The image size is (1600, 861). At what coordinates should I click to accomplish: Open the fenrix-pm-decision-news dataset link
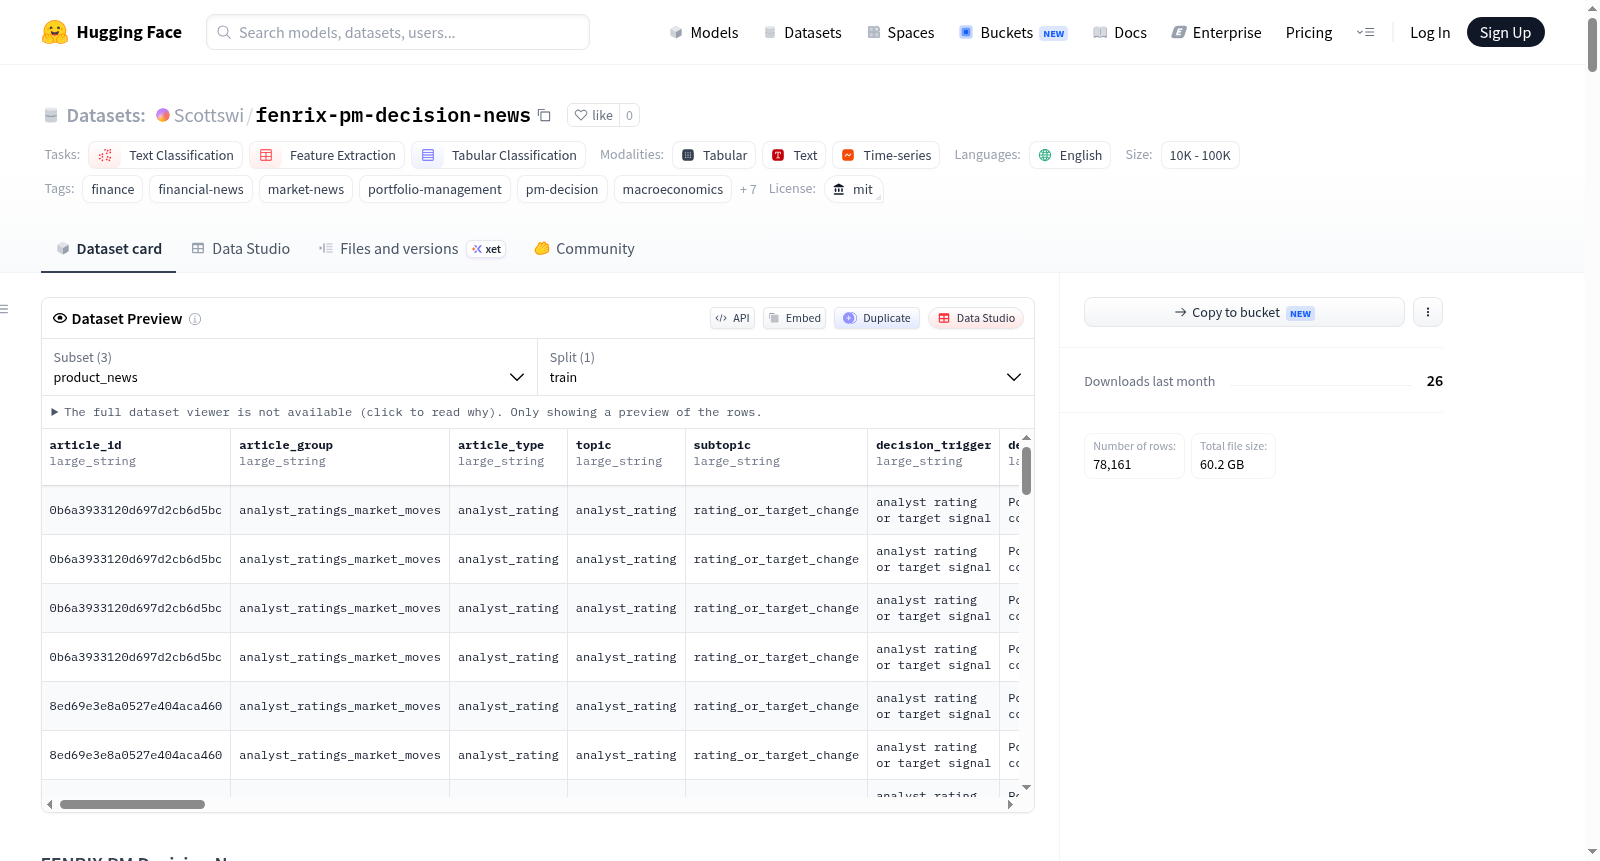pos(393,115)
